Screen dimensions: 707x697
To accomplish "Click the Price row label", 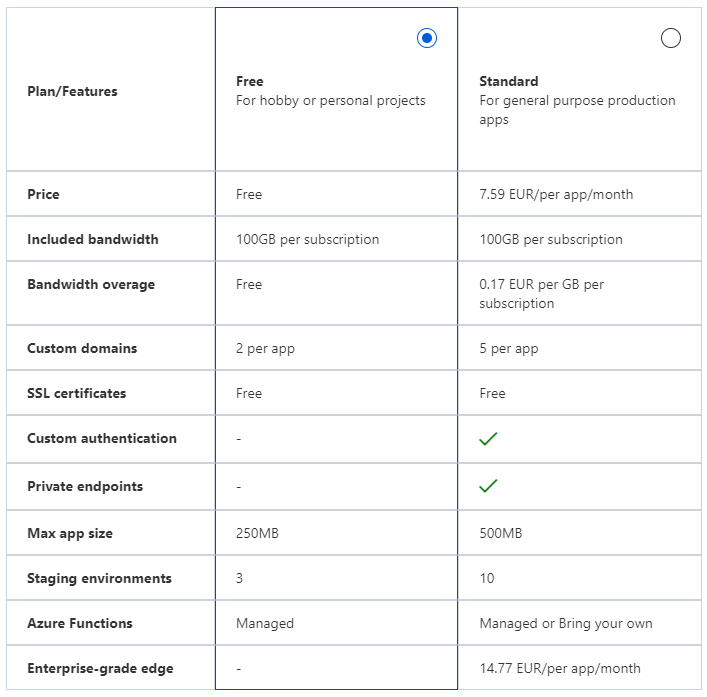I will pos(43,194).
